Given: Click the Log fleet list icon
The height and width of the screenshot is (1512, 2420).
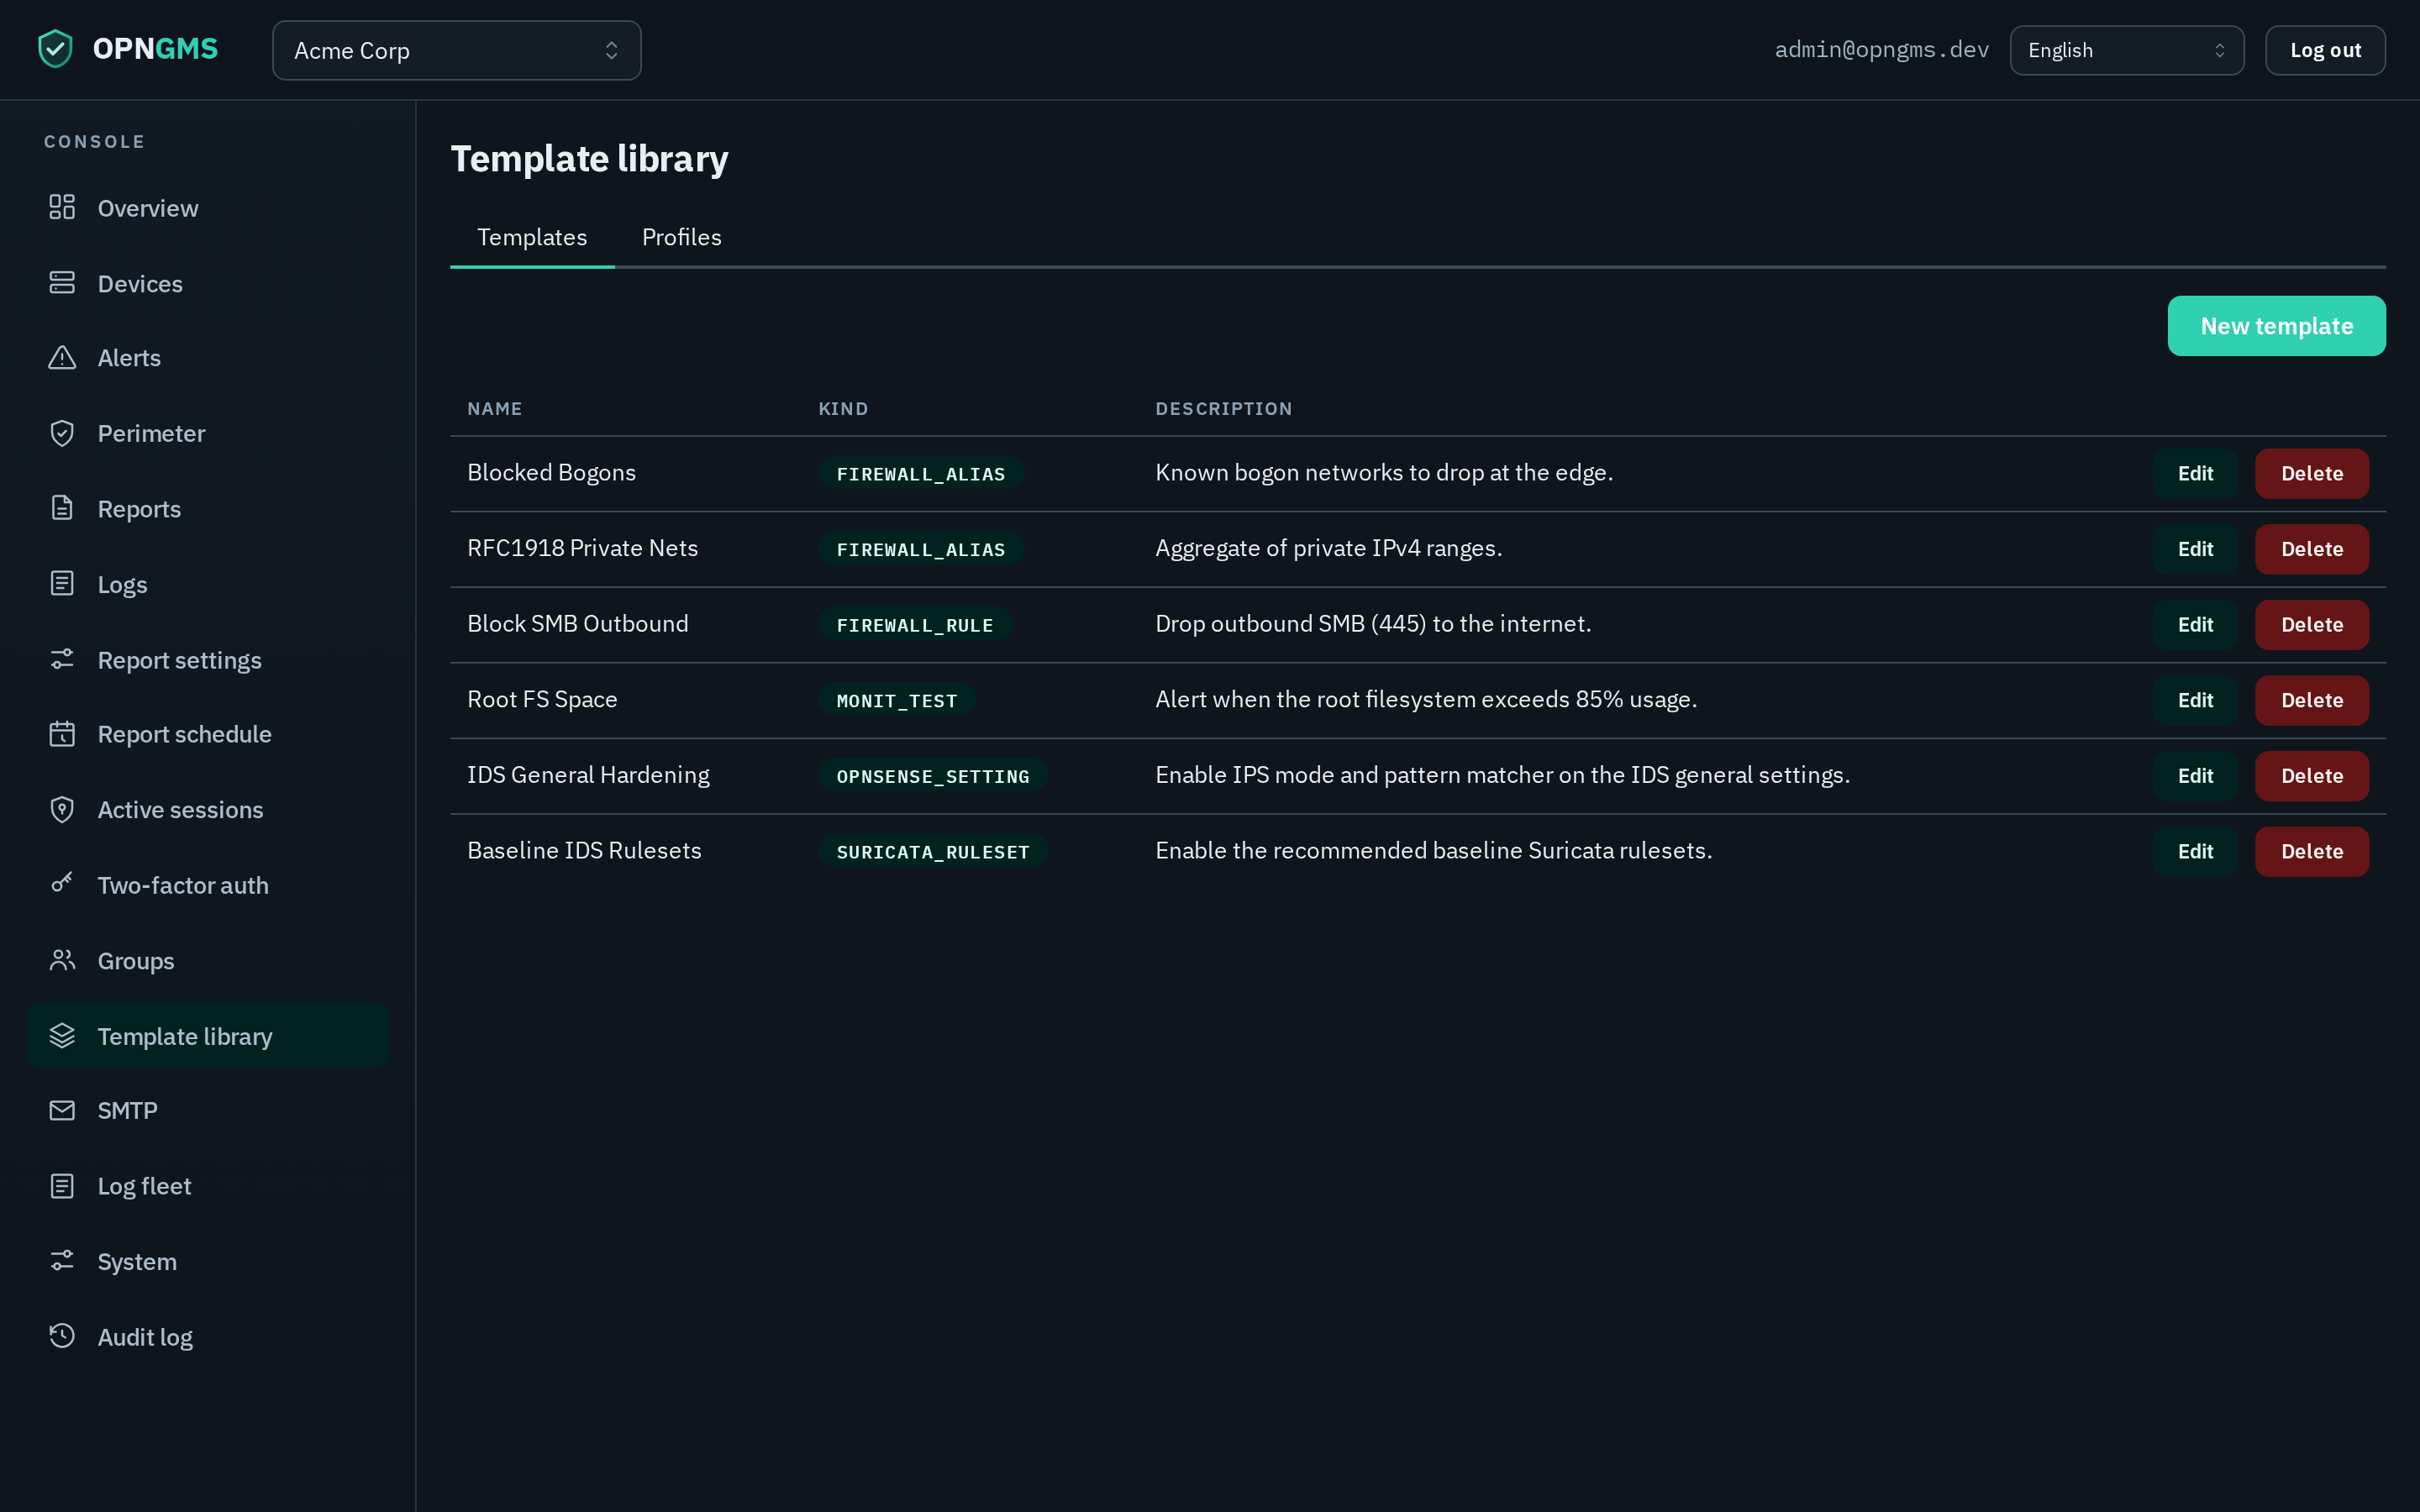Looking at the screenshot, I should coord(62,1186).
